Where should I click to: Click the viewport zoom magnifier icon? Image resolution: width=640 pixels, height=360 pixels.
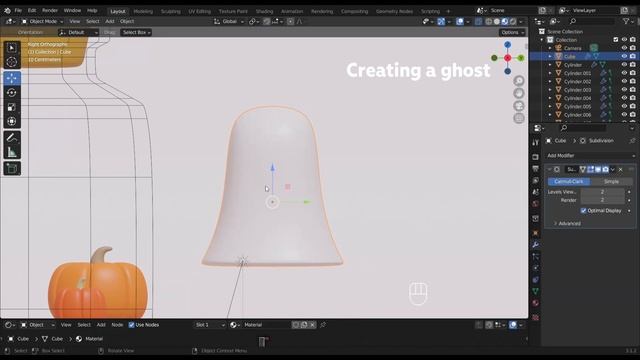click(x=519, y=81)
